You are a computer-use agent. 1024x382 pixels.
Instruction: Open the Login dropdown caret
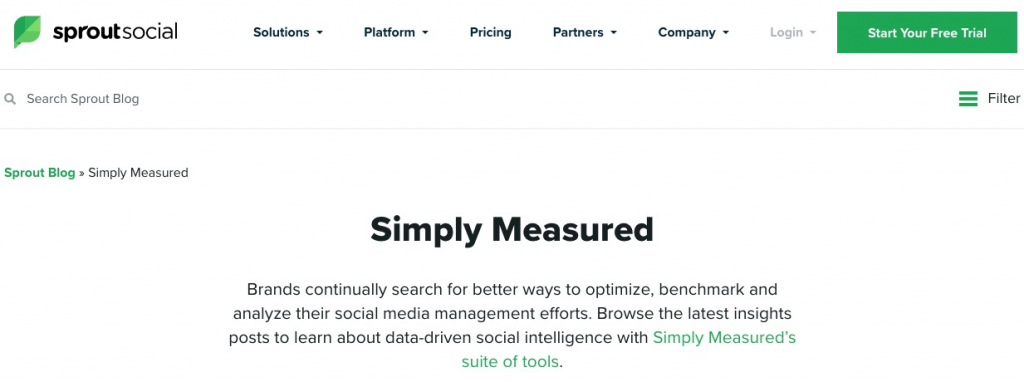tap(813, 33)
